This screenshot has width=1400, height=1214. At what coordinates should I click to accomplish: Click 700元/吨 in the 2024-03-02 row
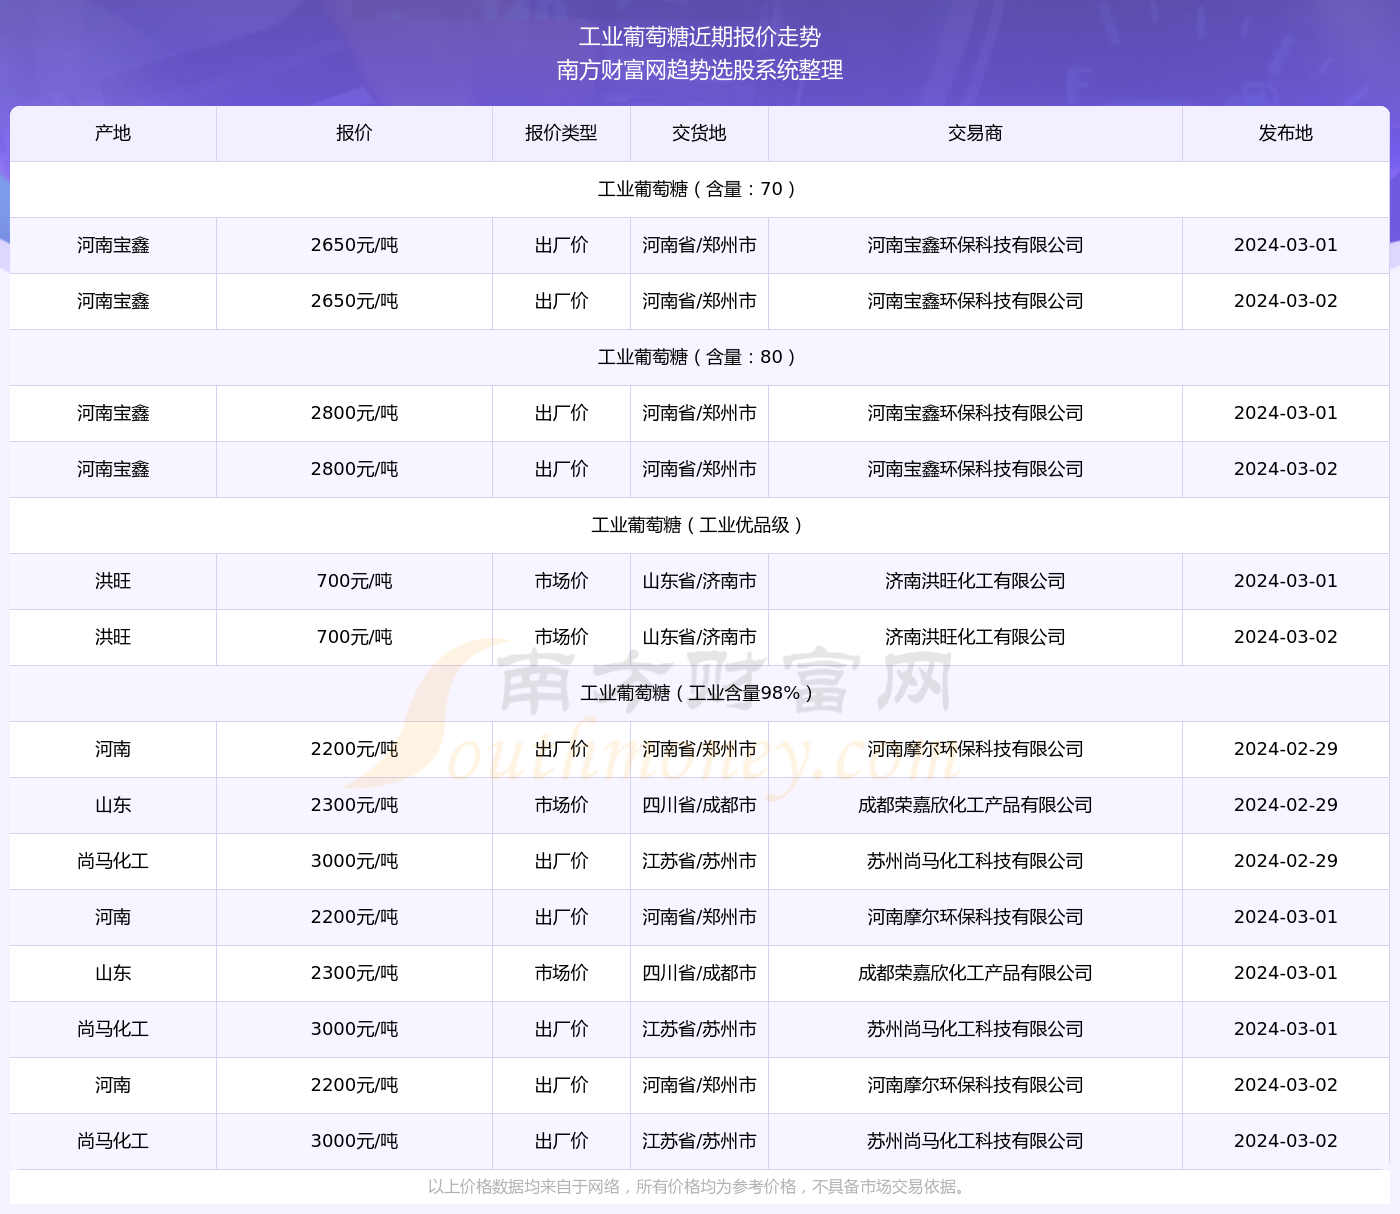coord(354,637)
